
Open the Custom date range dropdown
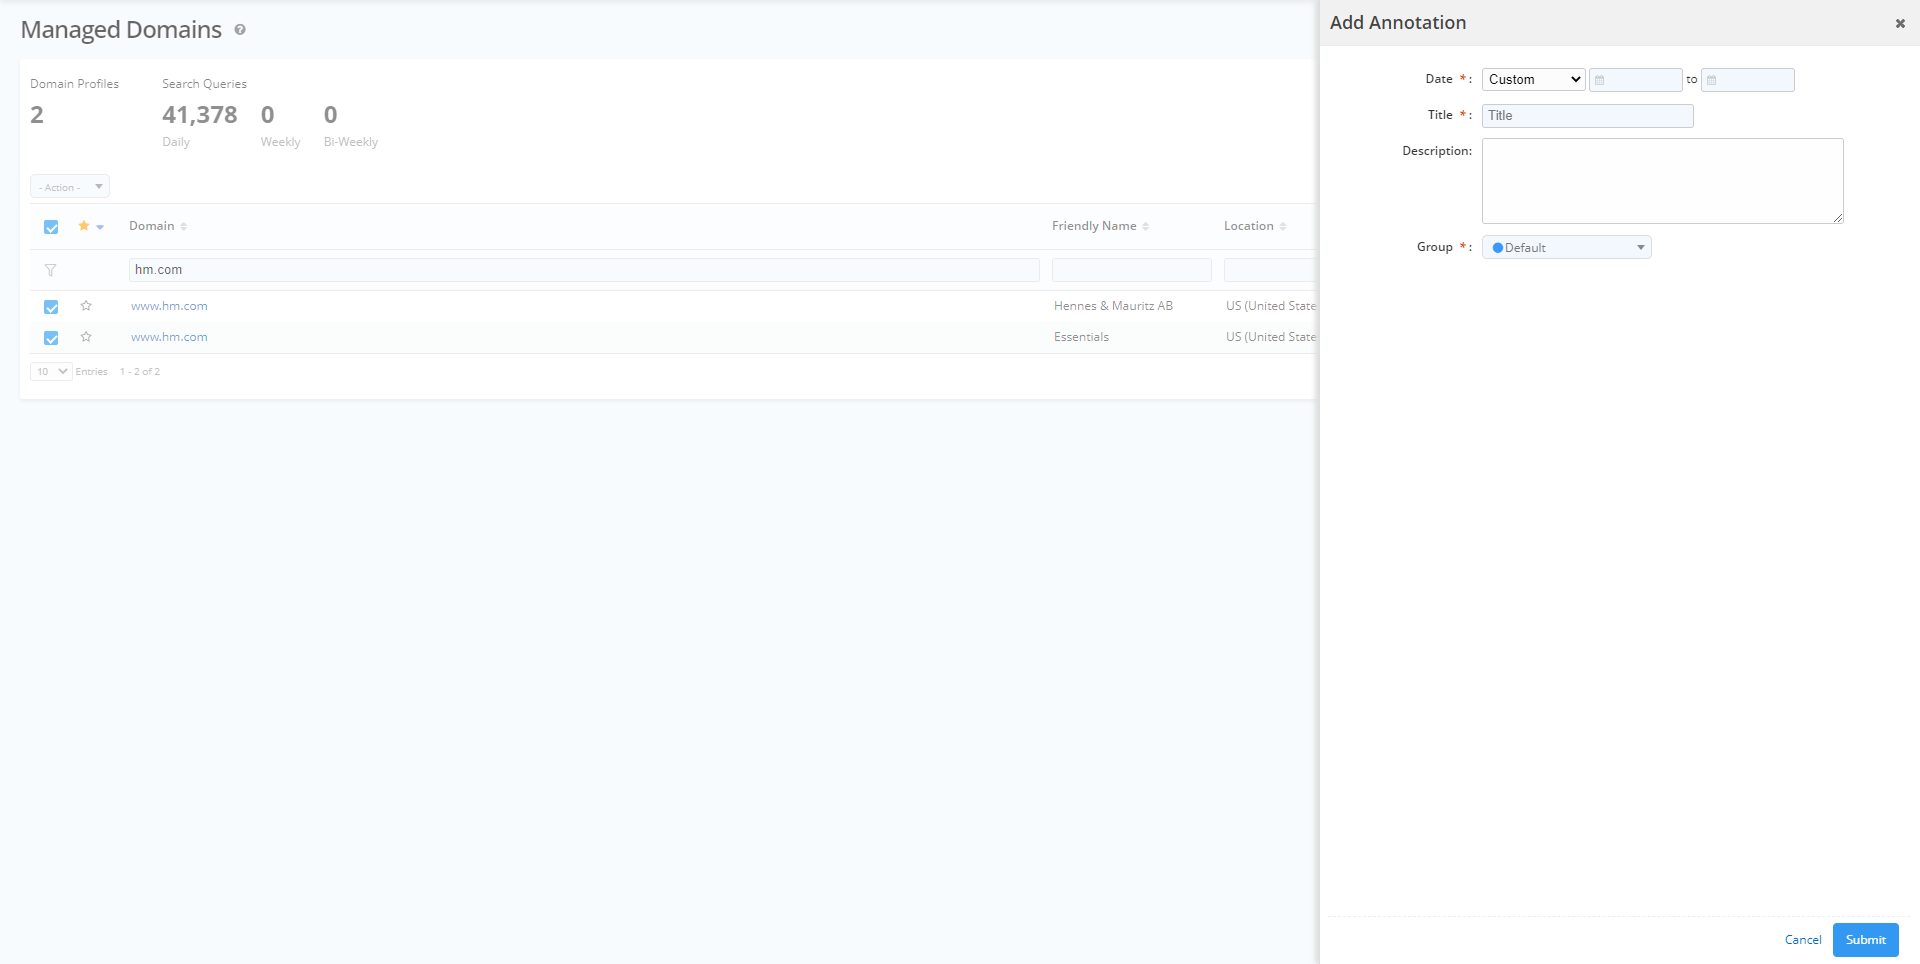click(1533, 80)
